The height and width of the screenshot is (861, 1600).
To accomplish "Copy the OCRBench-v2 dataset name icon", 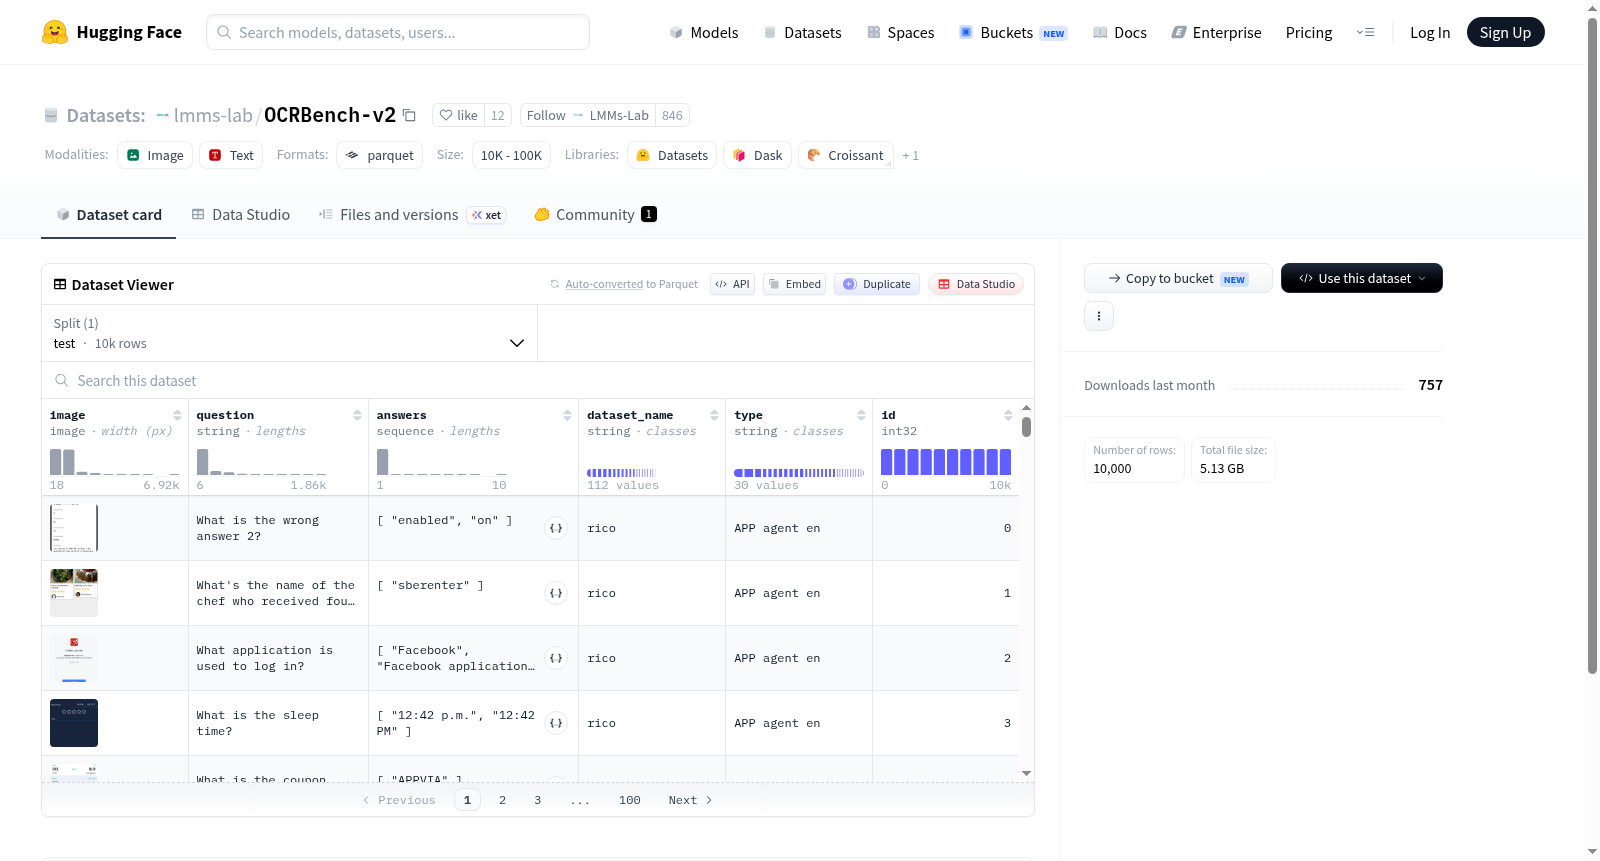I will 409,115.
